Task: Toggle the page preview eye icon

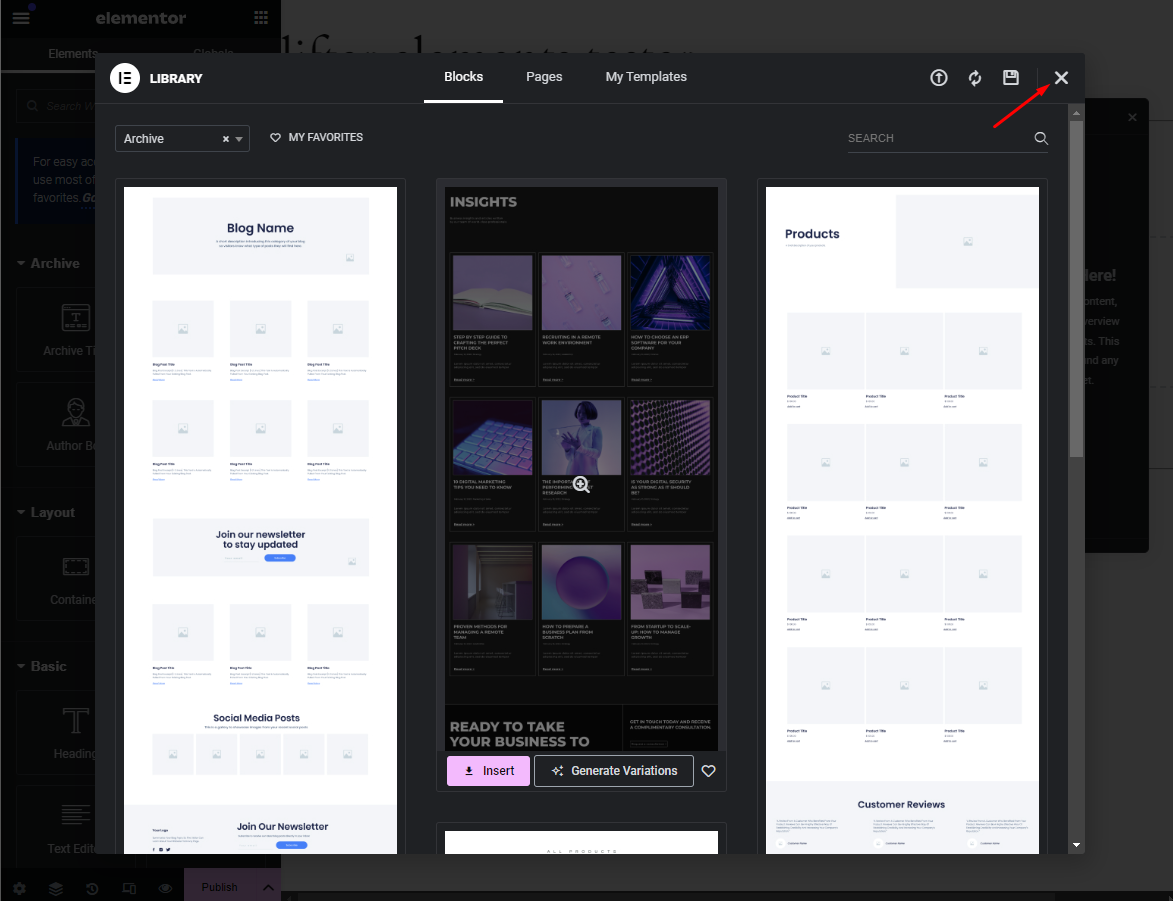Action: point(165,888)
